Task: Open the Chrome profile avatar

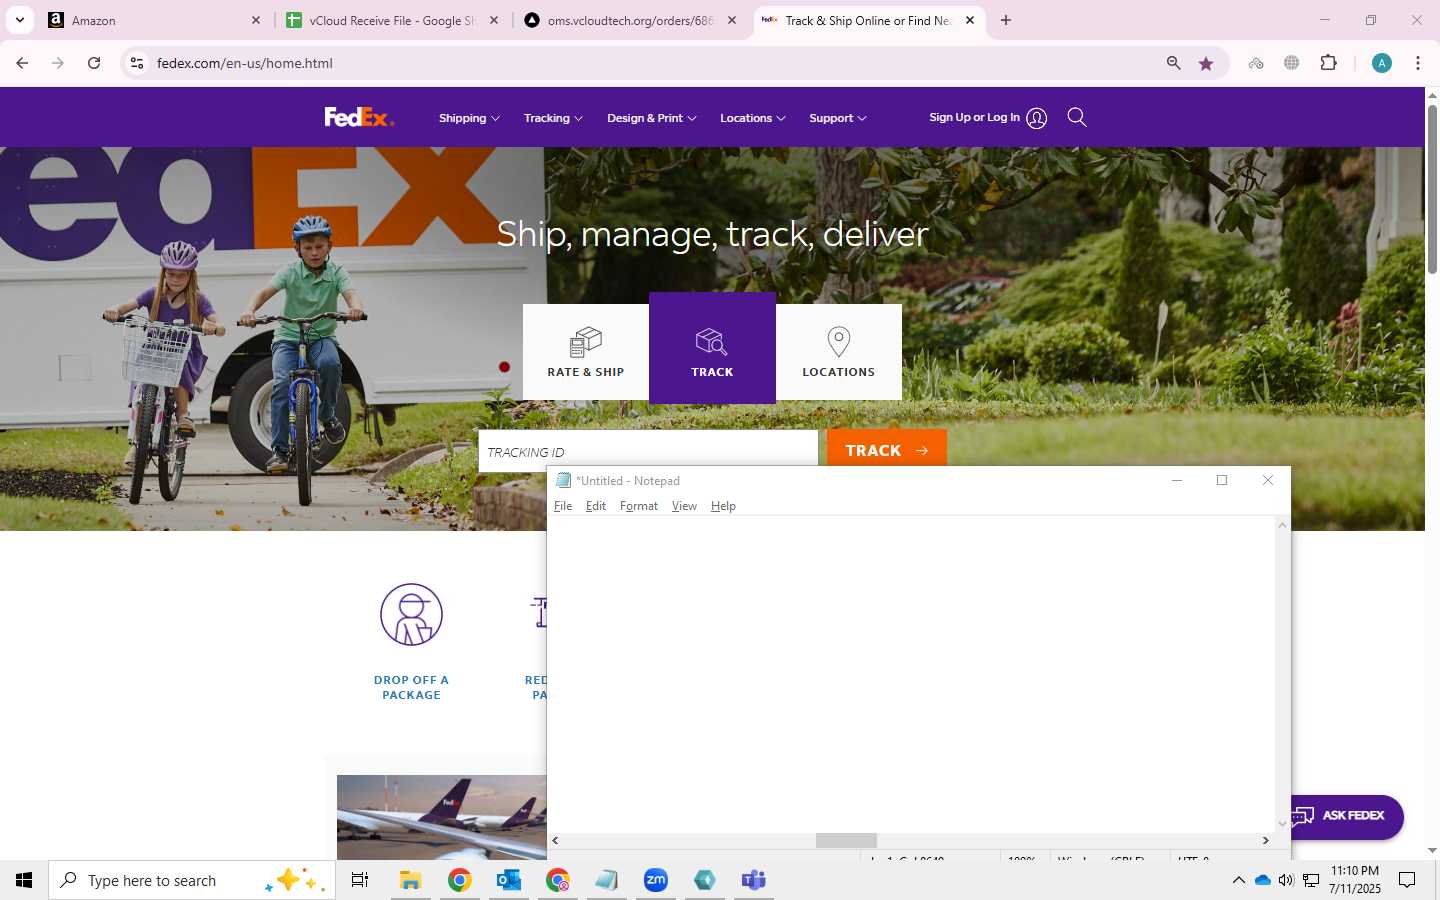Action: 1382,63
